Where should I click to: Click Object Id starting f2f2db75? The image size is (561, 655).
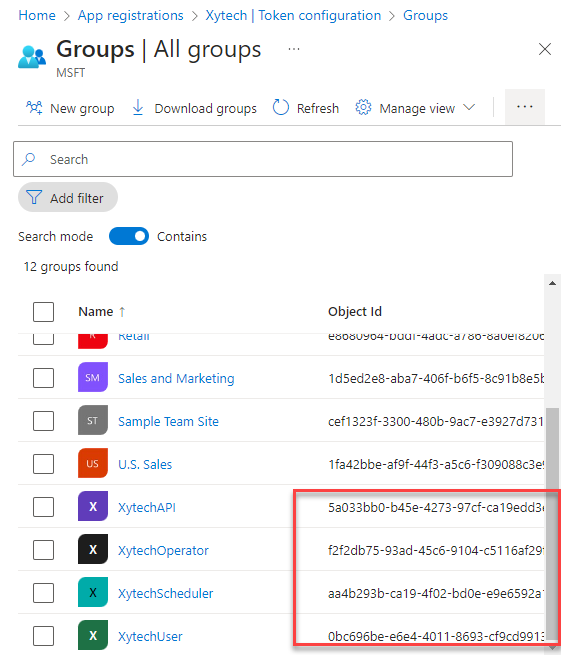[436, 551]
